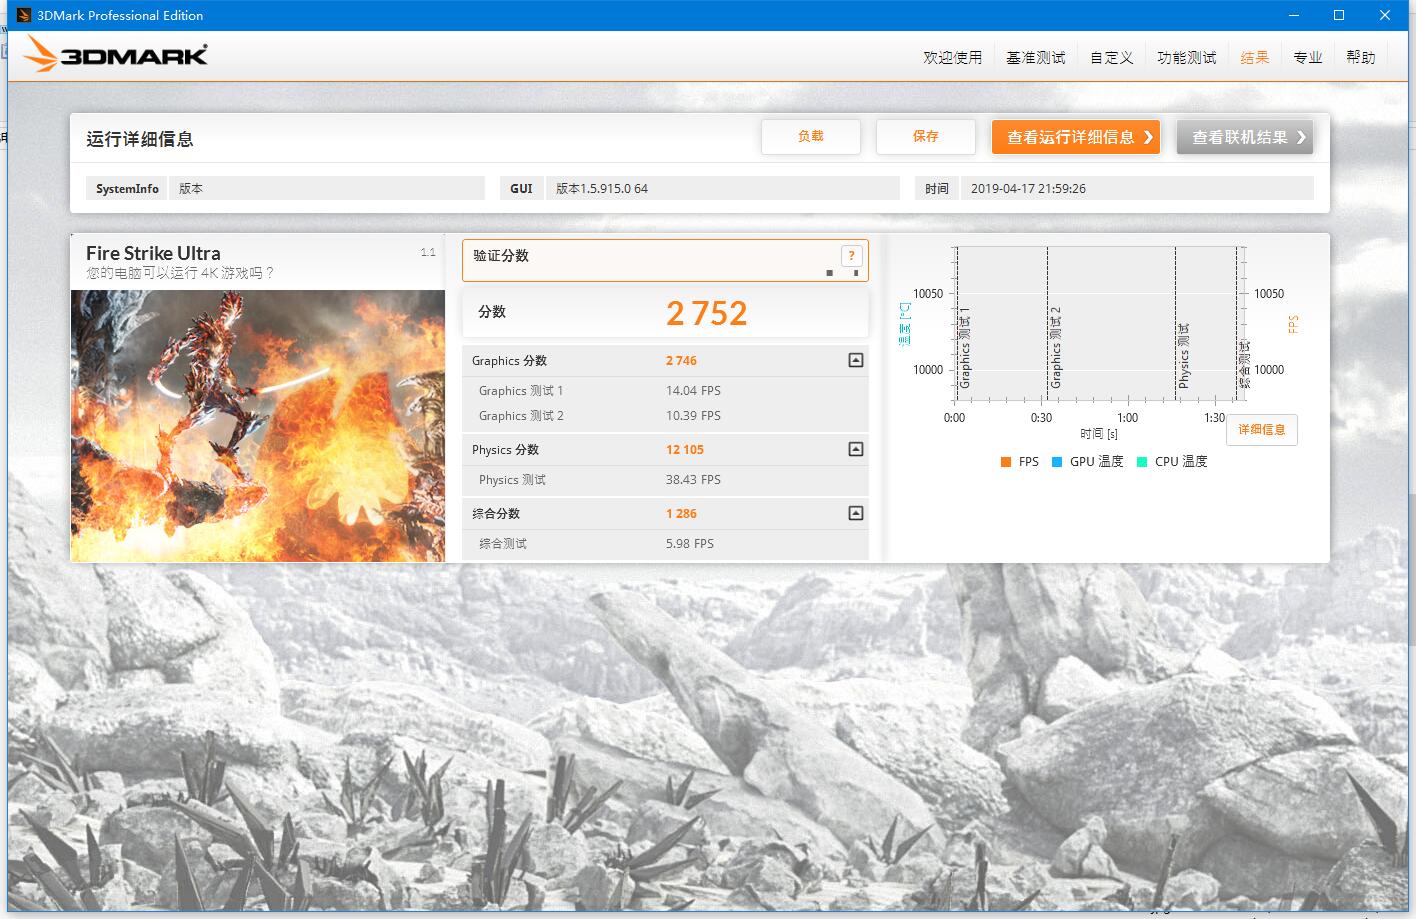
Task: Switch to the 欢迎使用 tab
Action: click(x=952, y=57)
